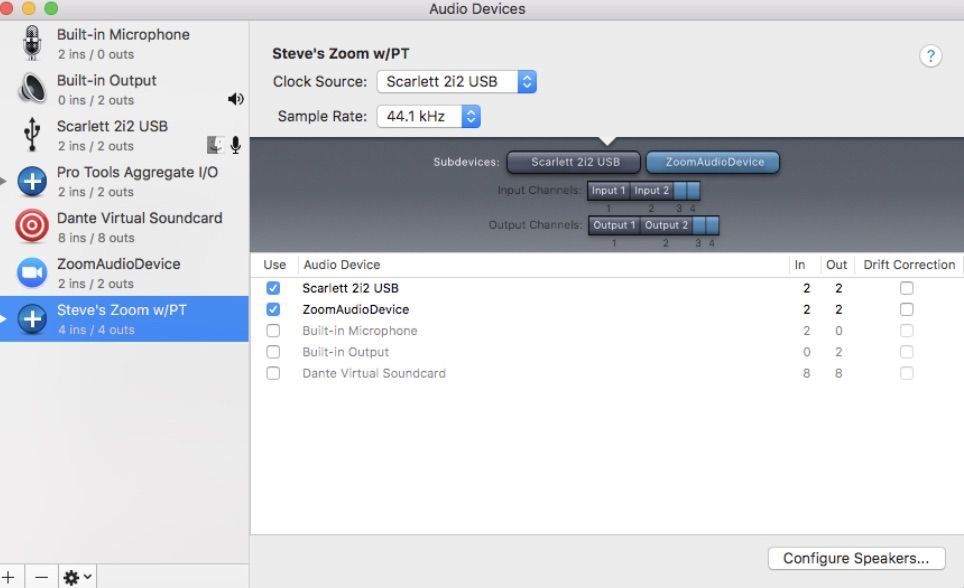This screenshot has height=588, width=964.
Task: Click the Built-in Microphone icon
Action: pos(32,43)
